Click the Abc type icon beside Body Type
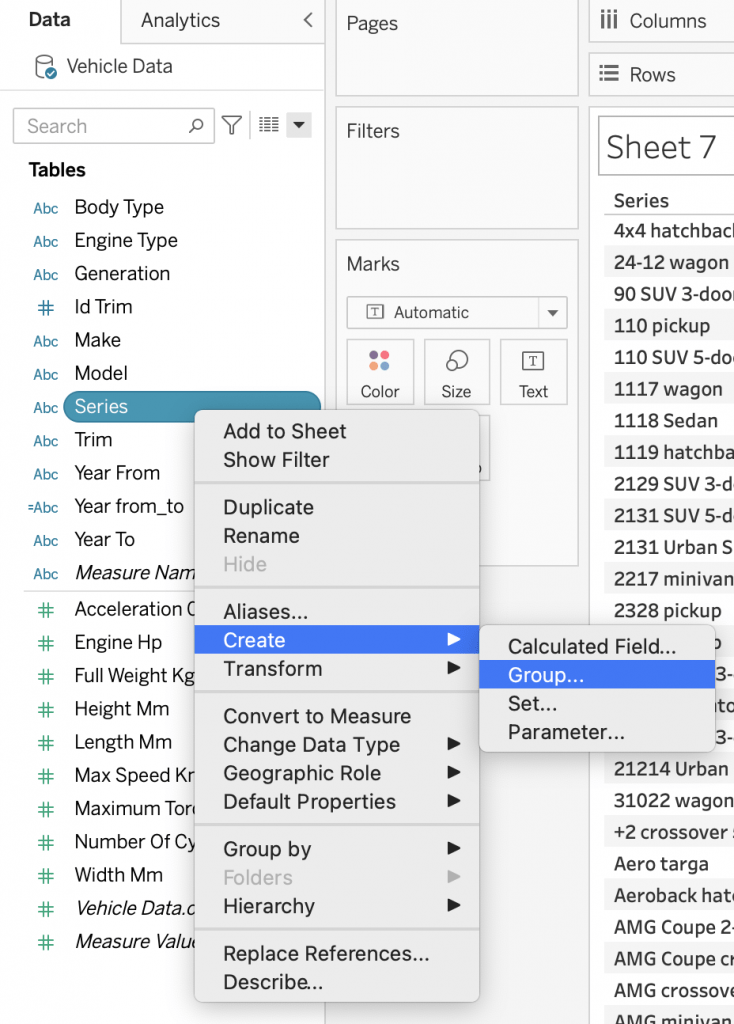 pos(46,208)
